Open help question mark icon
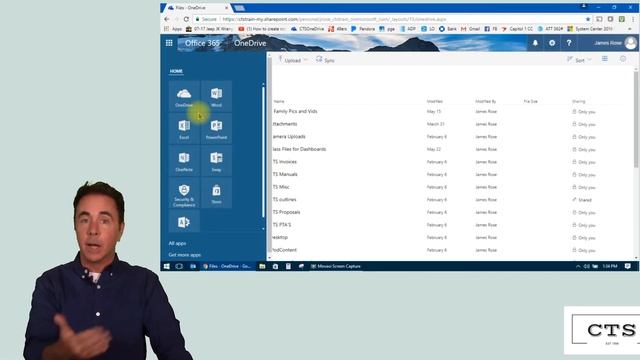The image size is (640, 360). pyautogui.click(x=569, y=43)
